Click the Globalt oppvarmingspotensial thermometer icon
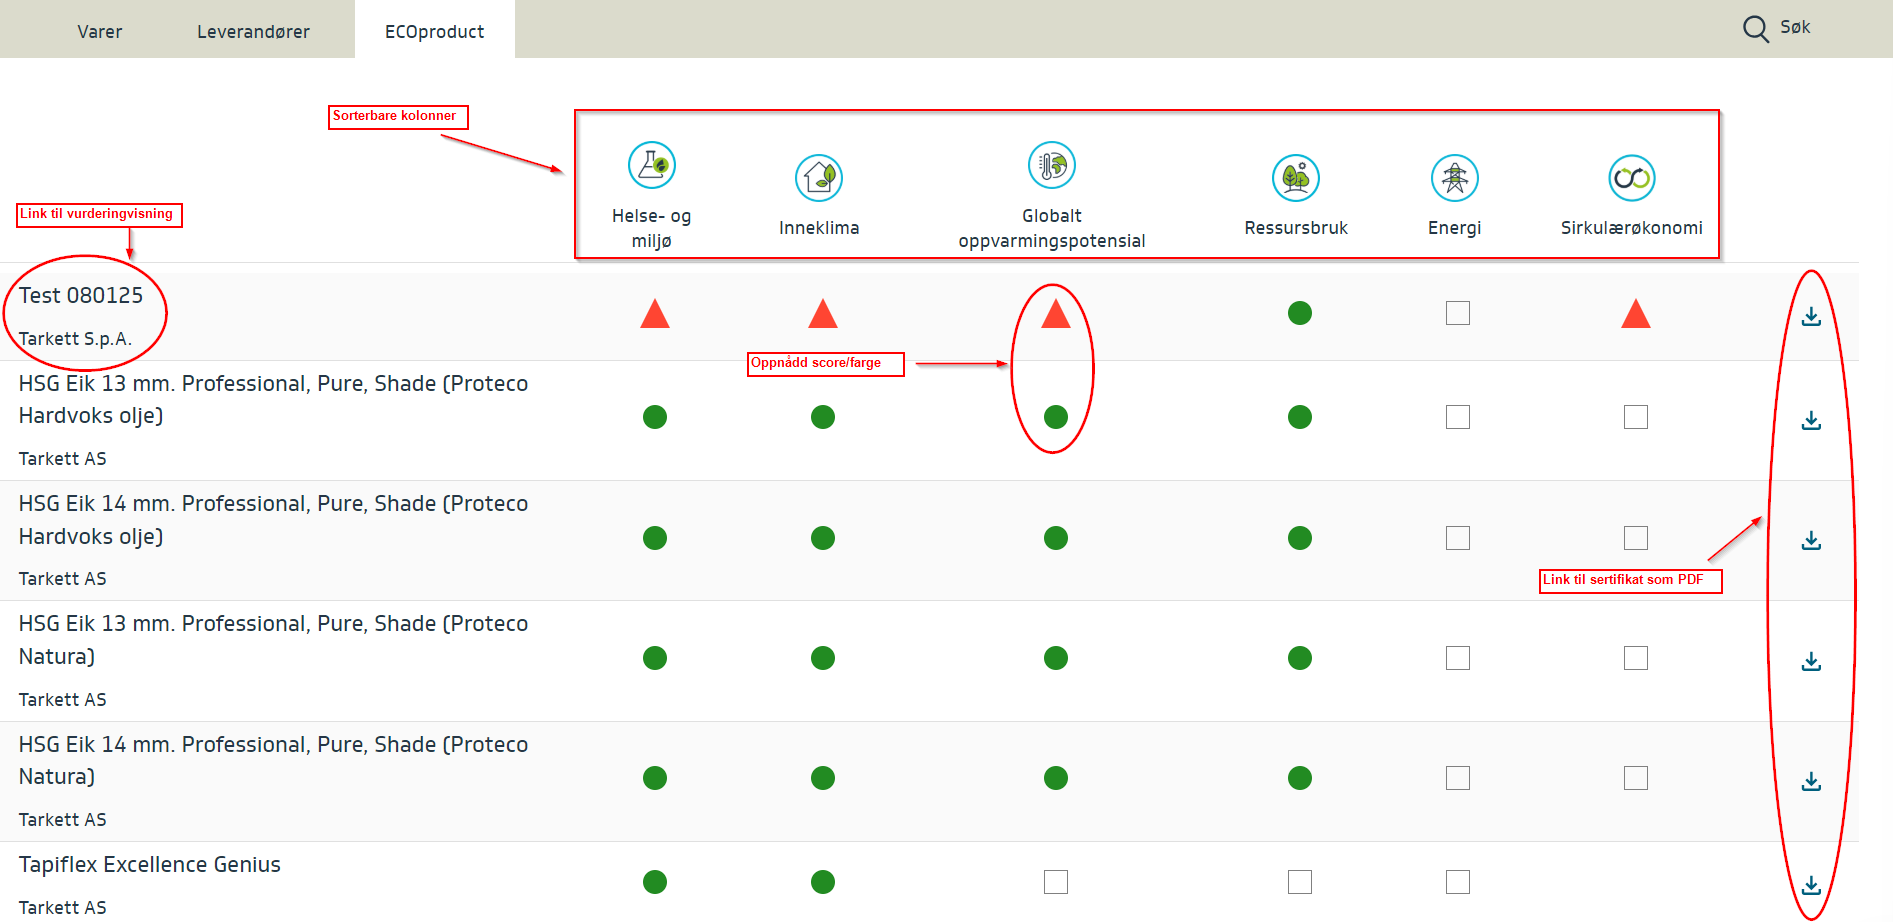Image resolution: width=1893 pixels, height=922 pixels. (1052, 165)
